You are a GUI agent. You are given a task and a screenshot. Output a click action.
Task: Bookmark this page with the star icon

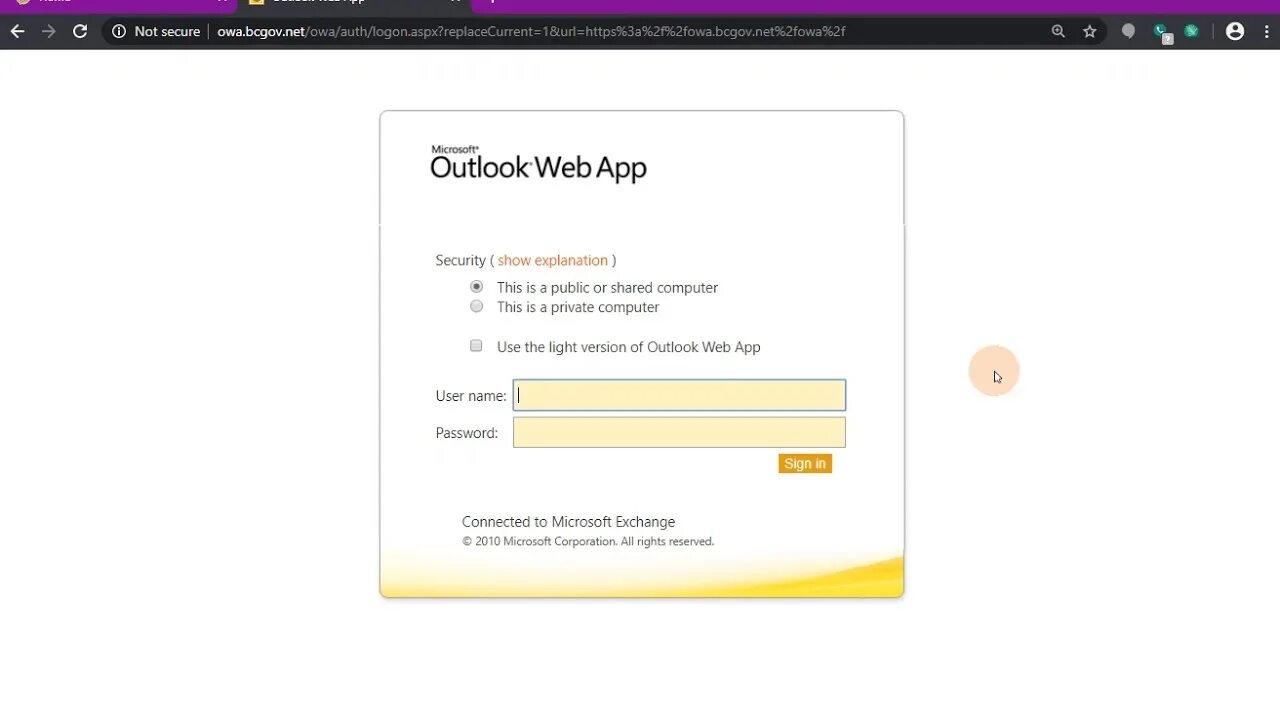(x=1090, y=31)
